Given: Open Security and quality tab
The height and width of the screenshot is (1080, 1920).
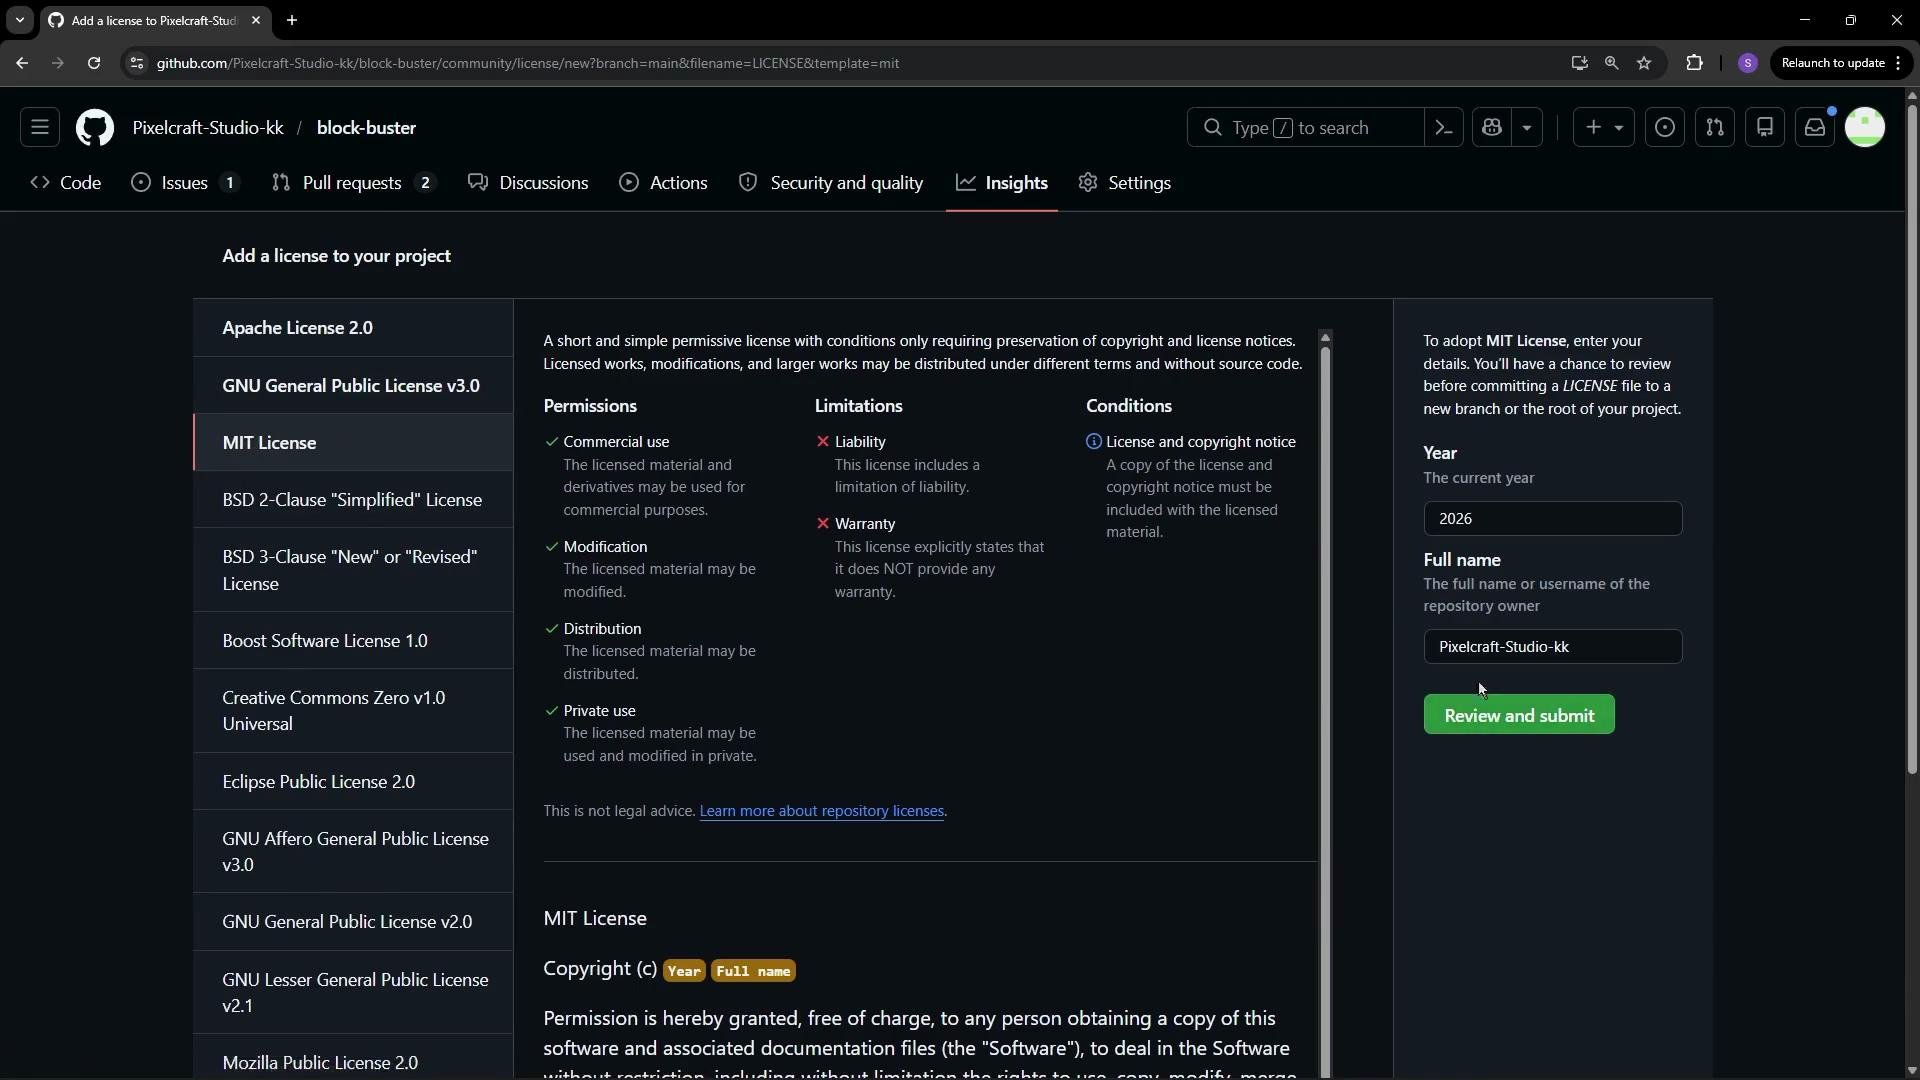Looking at the screenshot, I should pos(831,183).
